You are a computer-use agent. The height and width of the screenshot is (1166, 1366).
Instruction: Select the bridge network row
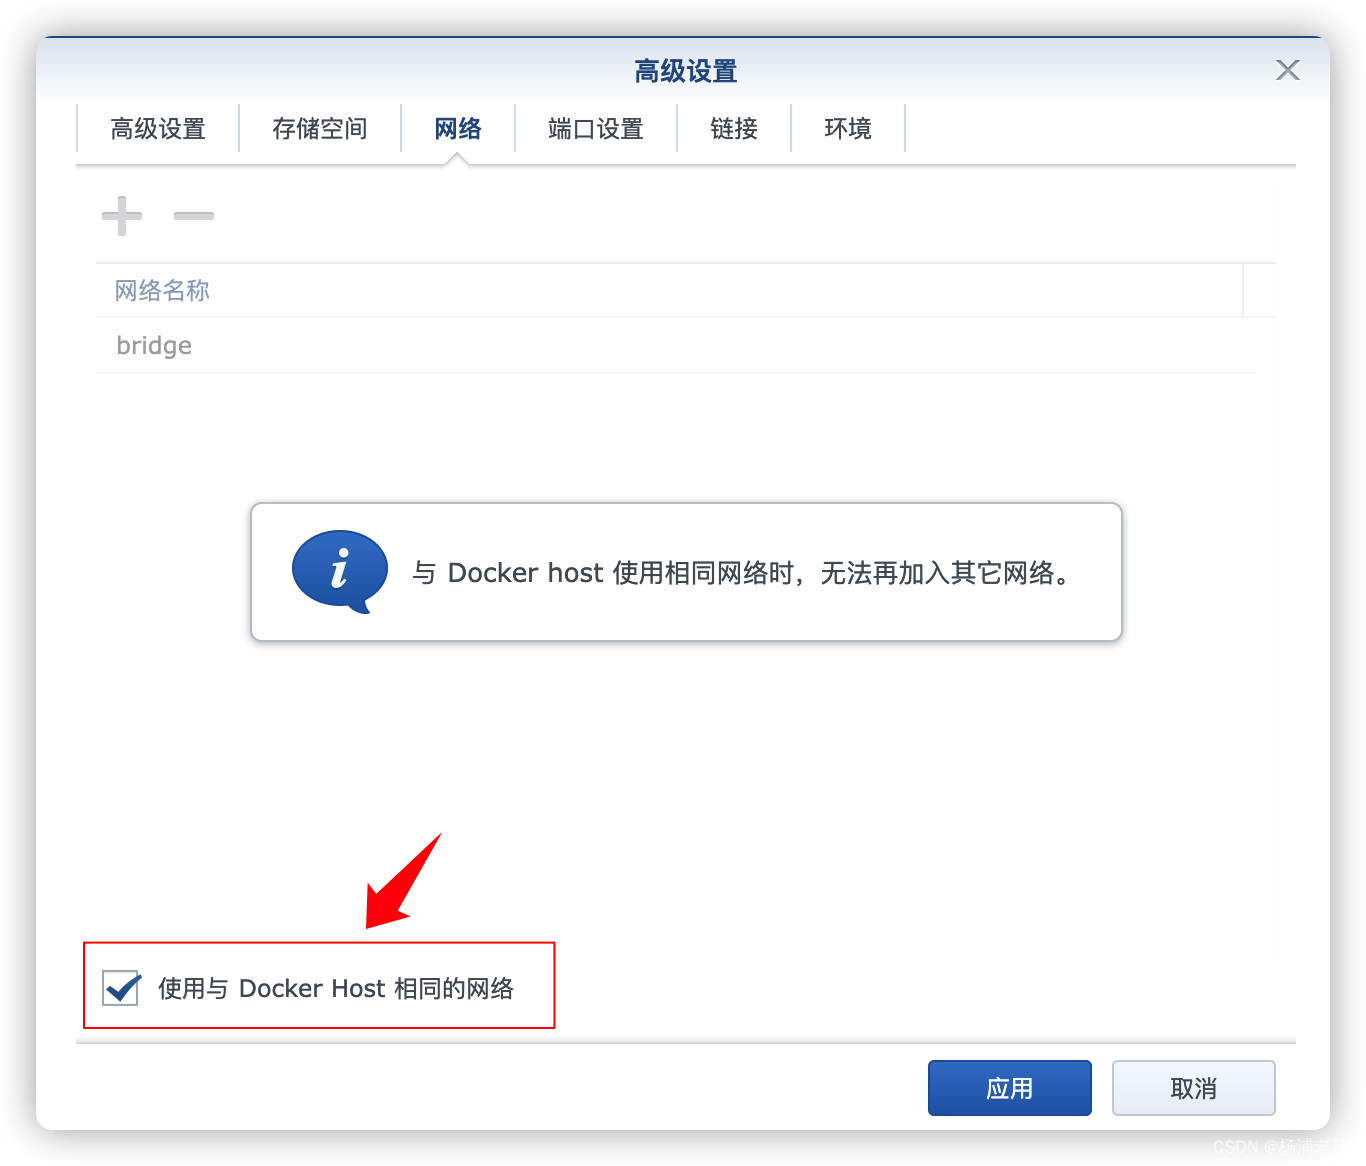[x=676, y=346]
